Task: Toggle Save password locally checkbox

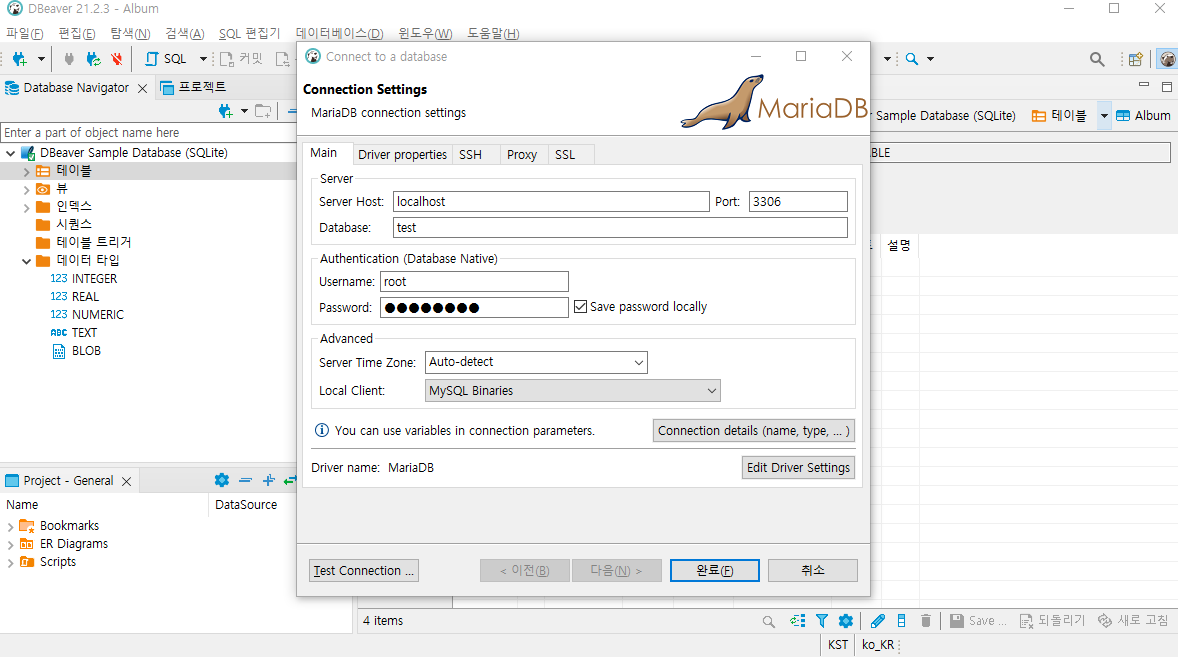Action: tap(580, 306)
